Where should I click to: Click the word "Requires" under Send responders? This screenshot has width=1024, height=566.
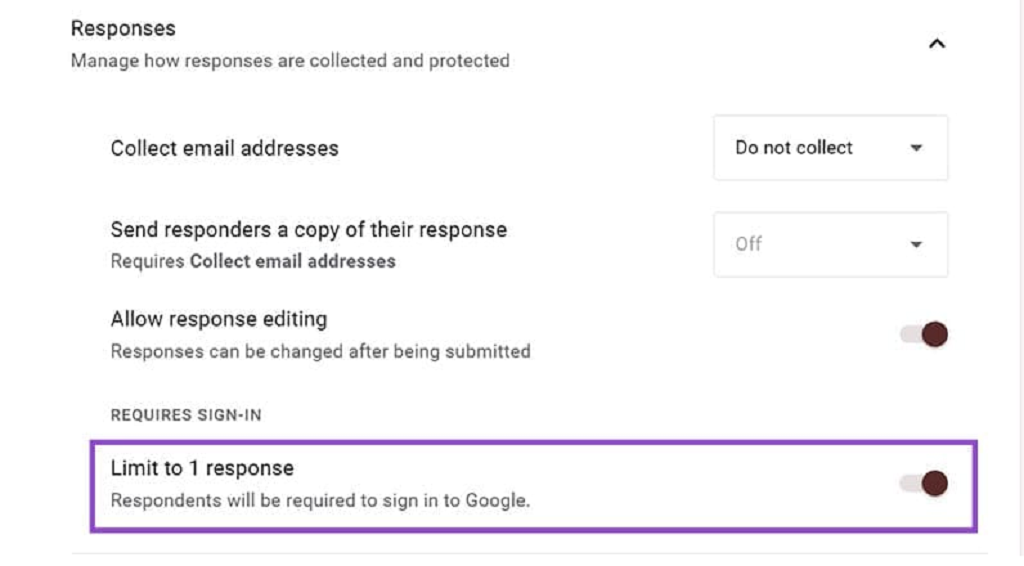[148, 262]
